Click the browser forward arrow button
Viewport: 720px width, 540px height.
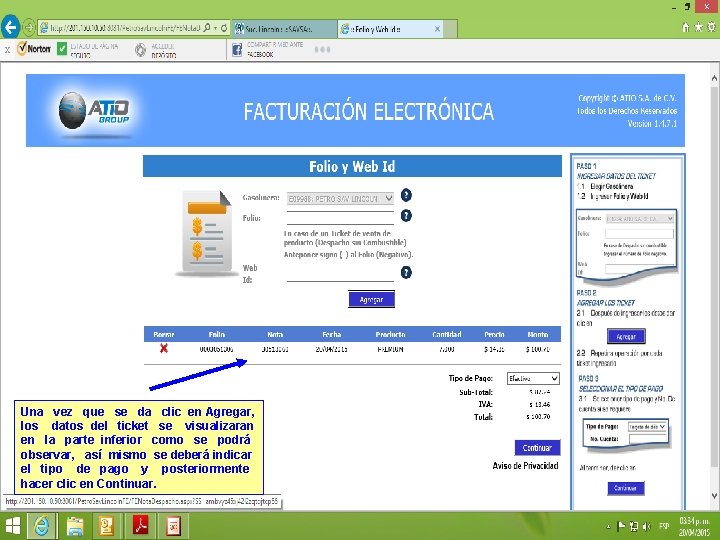(28, 28)
